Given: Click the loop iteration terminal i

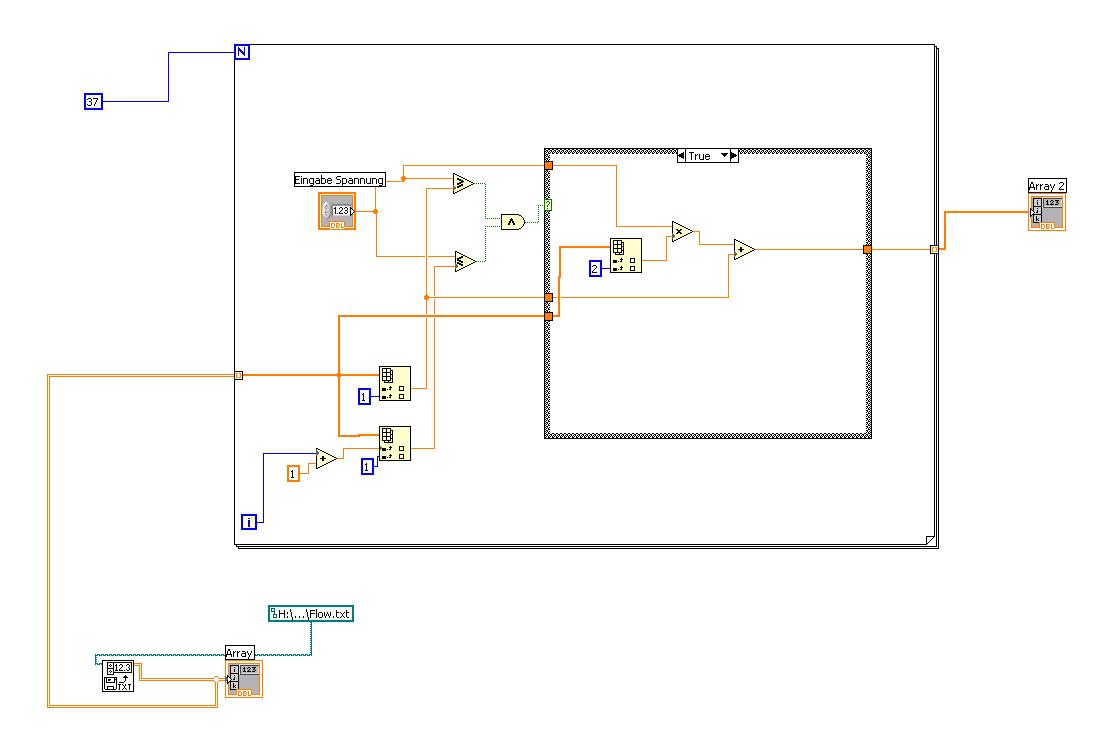Looking at the screenshot, I should coord(249,521).
